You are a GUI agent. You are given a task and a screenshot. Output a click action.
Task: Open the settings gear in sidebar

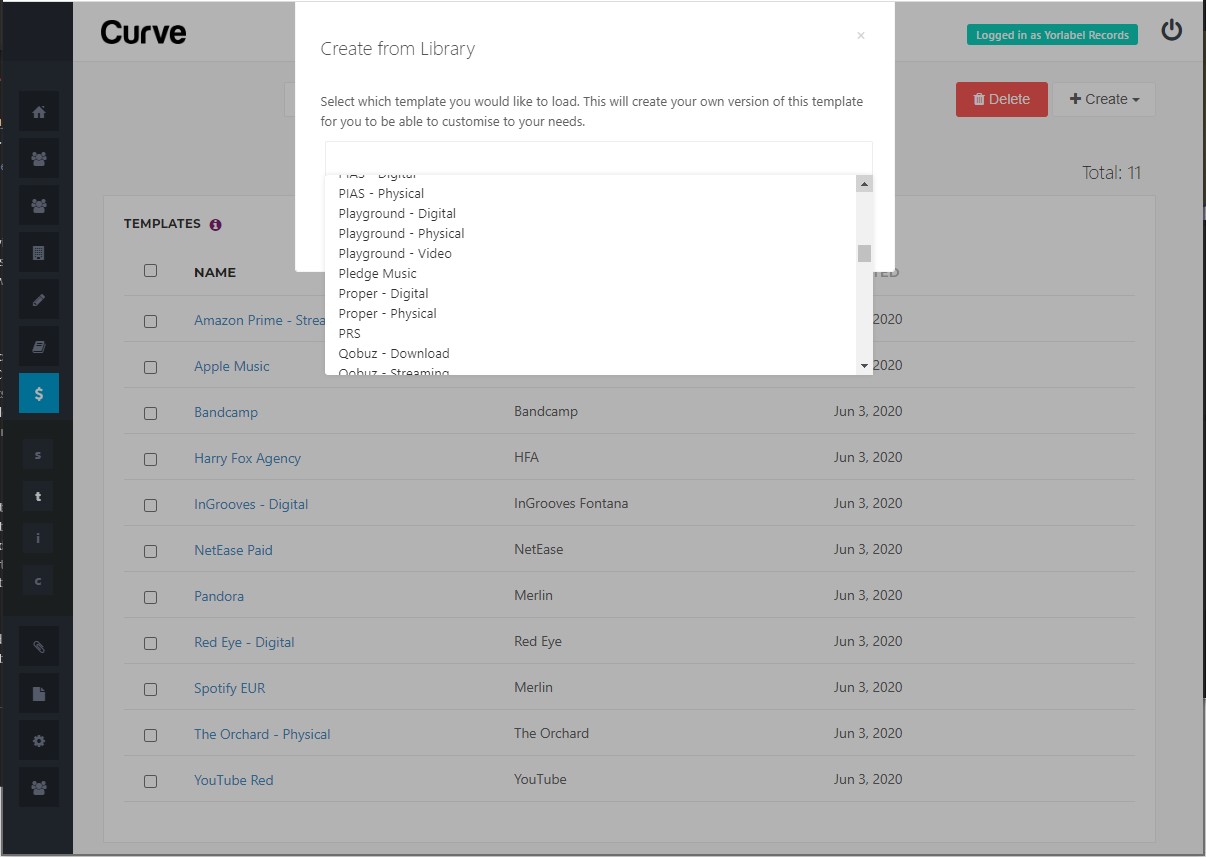click(39, 741)
